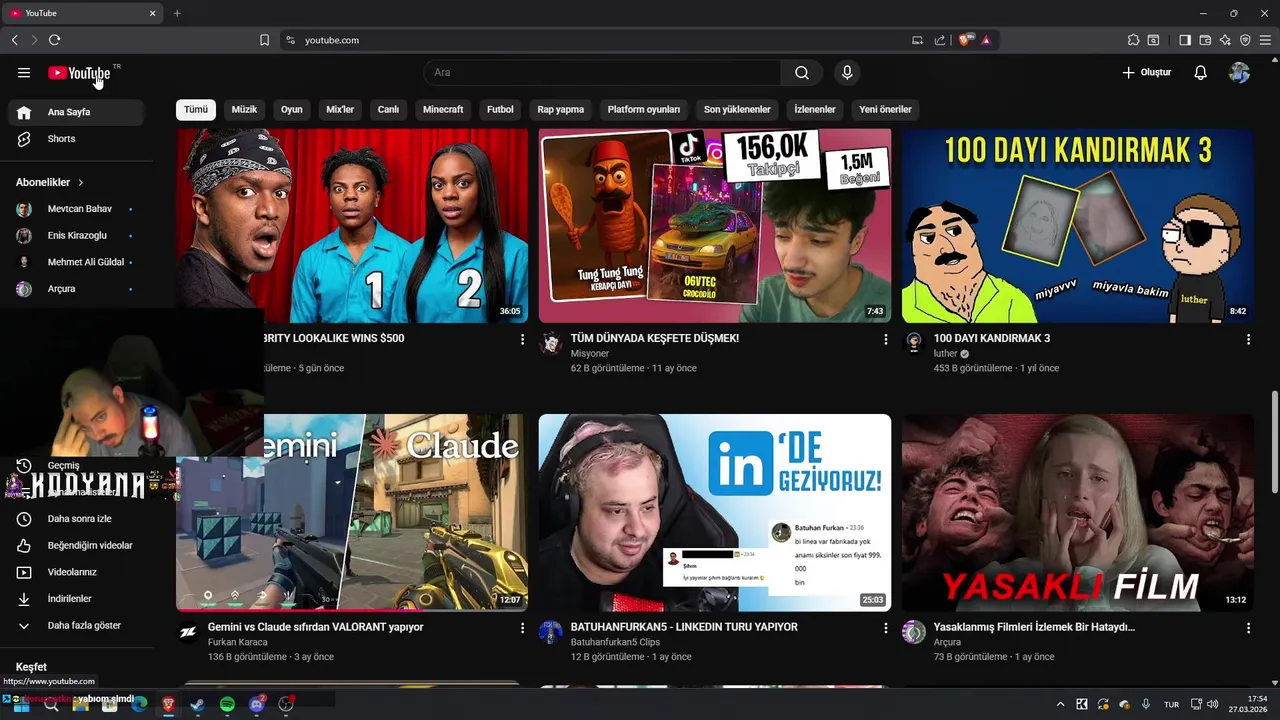Go back with browser back arrow
This screenshot has width=1280, height=720.
(15, 40)
